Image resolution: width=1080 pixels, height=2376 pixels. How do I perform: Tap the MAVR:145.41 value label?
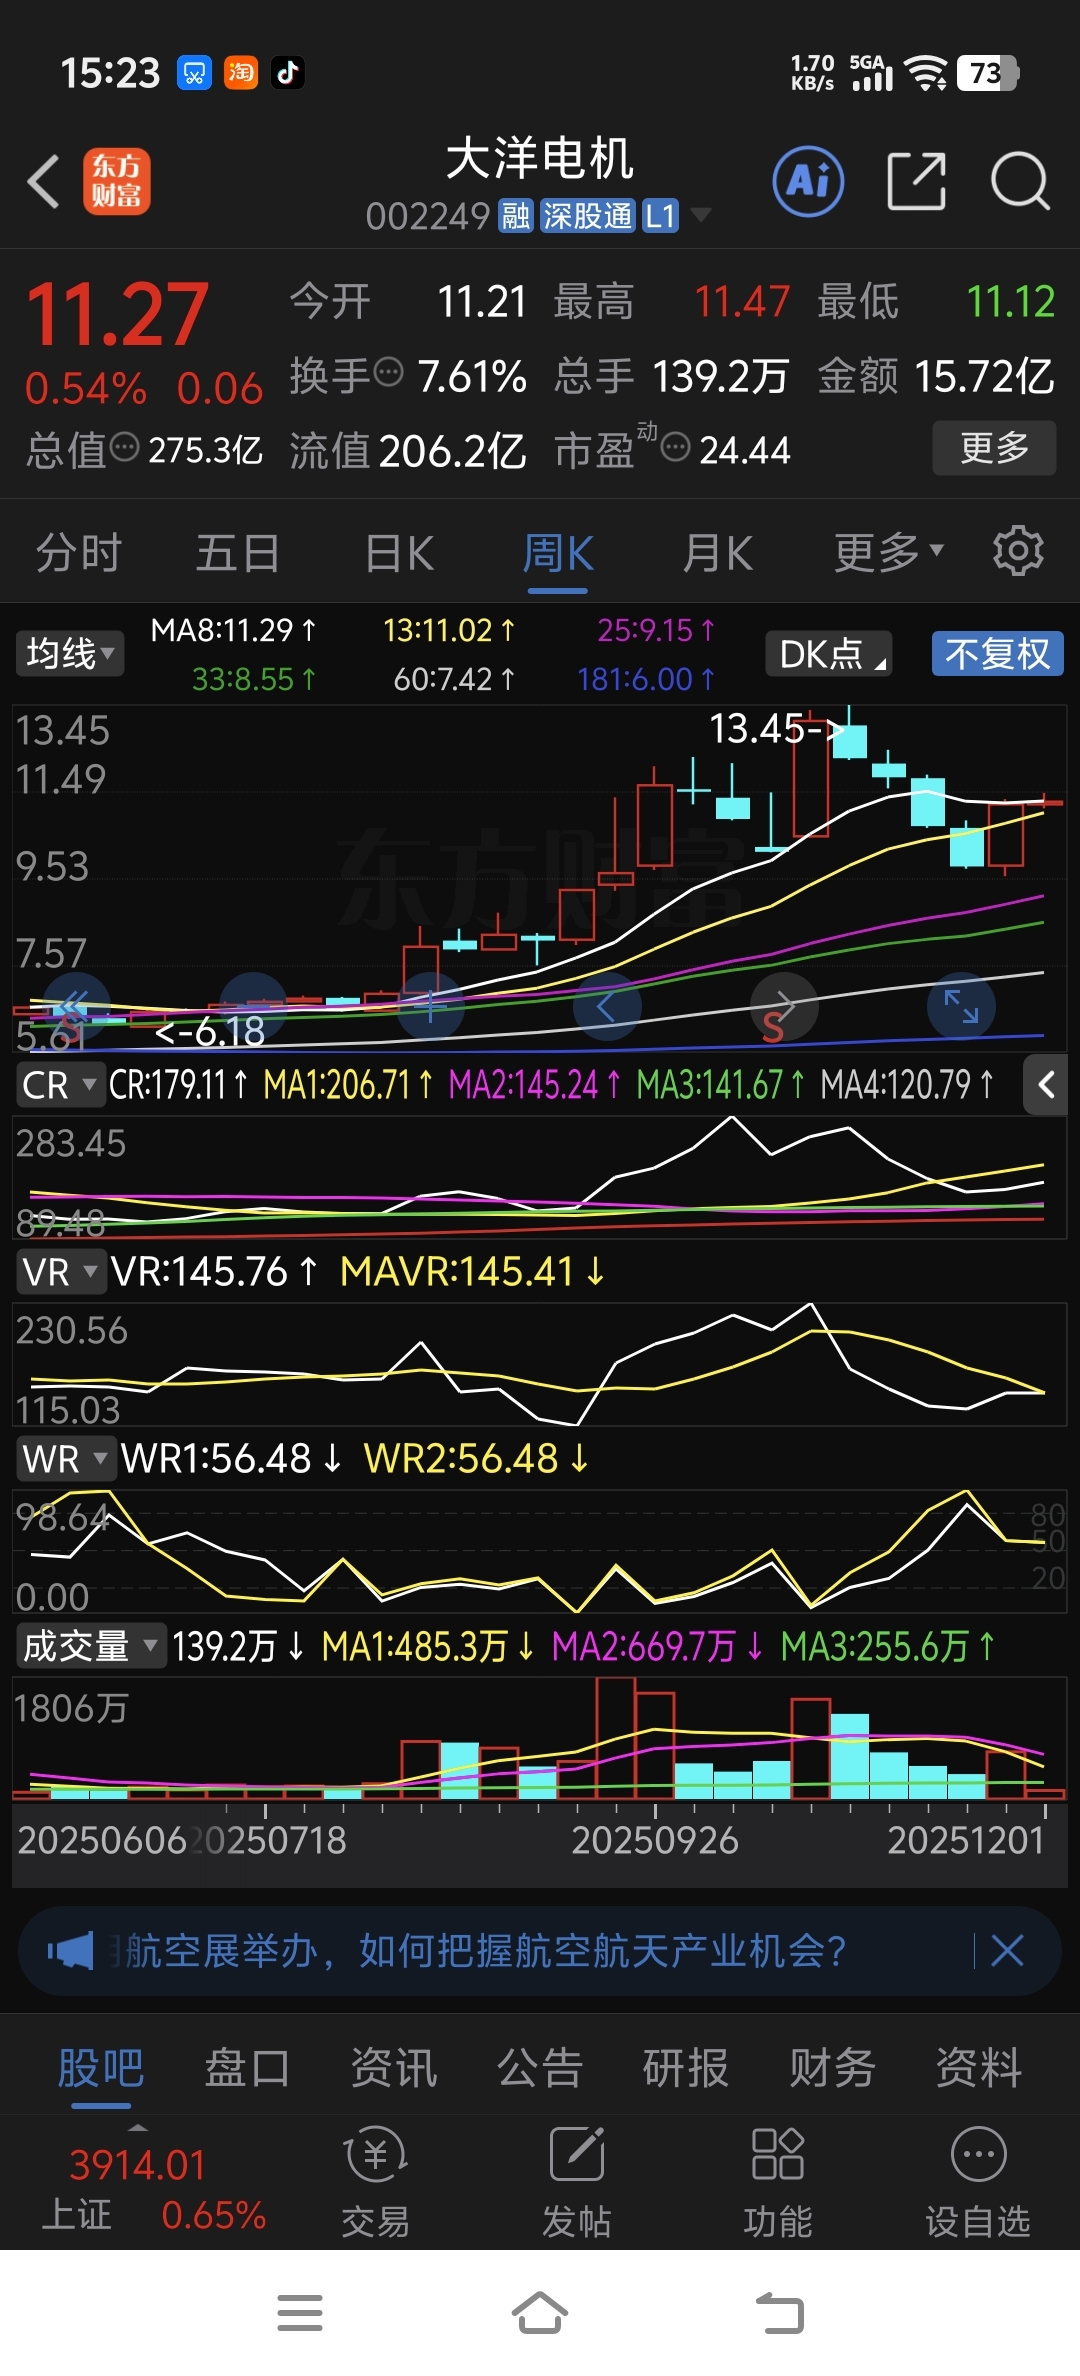[472, 1272]
